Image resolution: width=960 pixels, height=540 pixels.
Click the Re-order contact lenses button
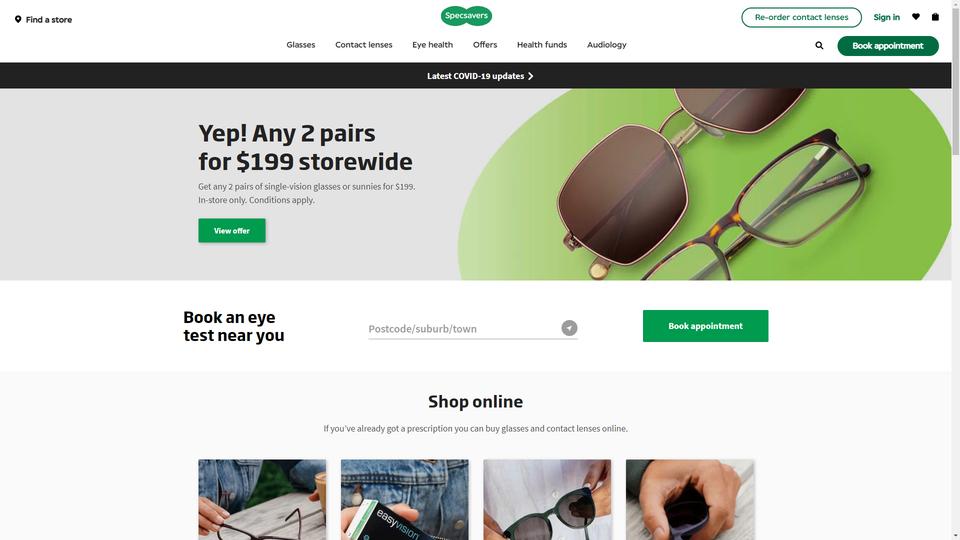pos(801,17)
